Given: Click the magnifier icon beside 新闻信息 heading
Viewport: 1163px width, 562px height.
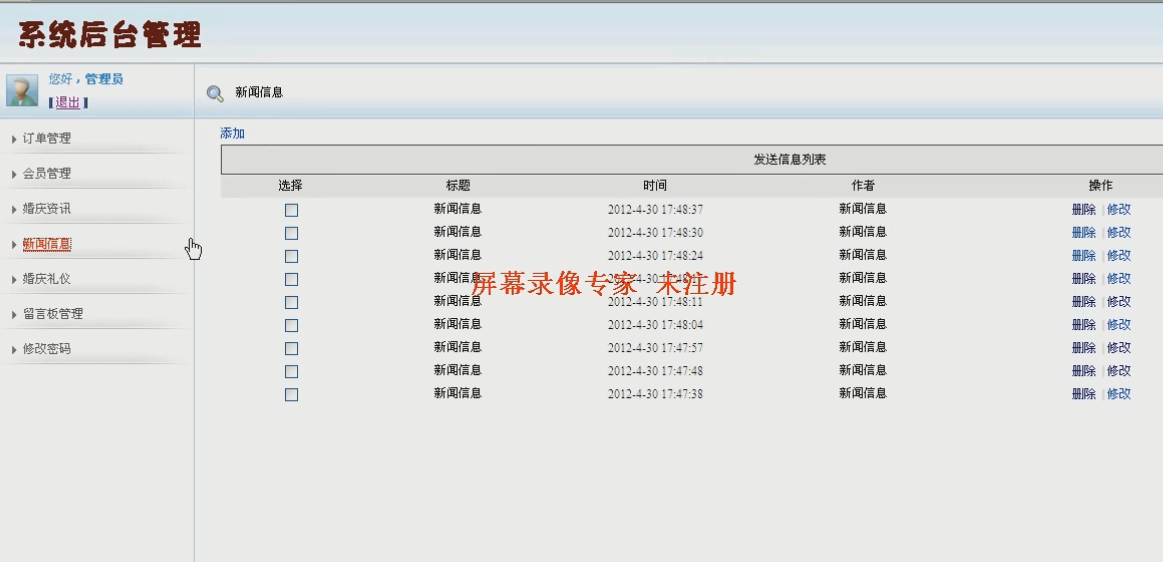Looking at the screenshot, I should tap(214, 93).
